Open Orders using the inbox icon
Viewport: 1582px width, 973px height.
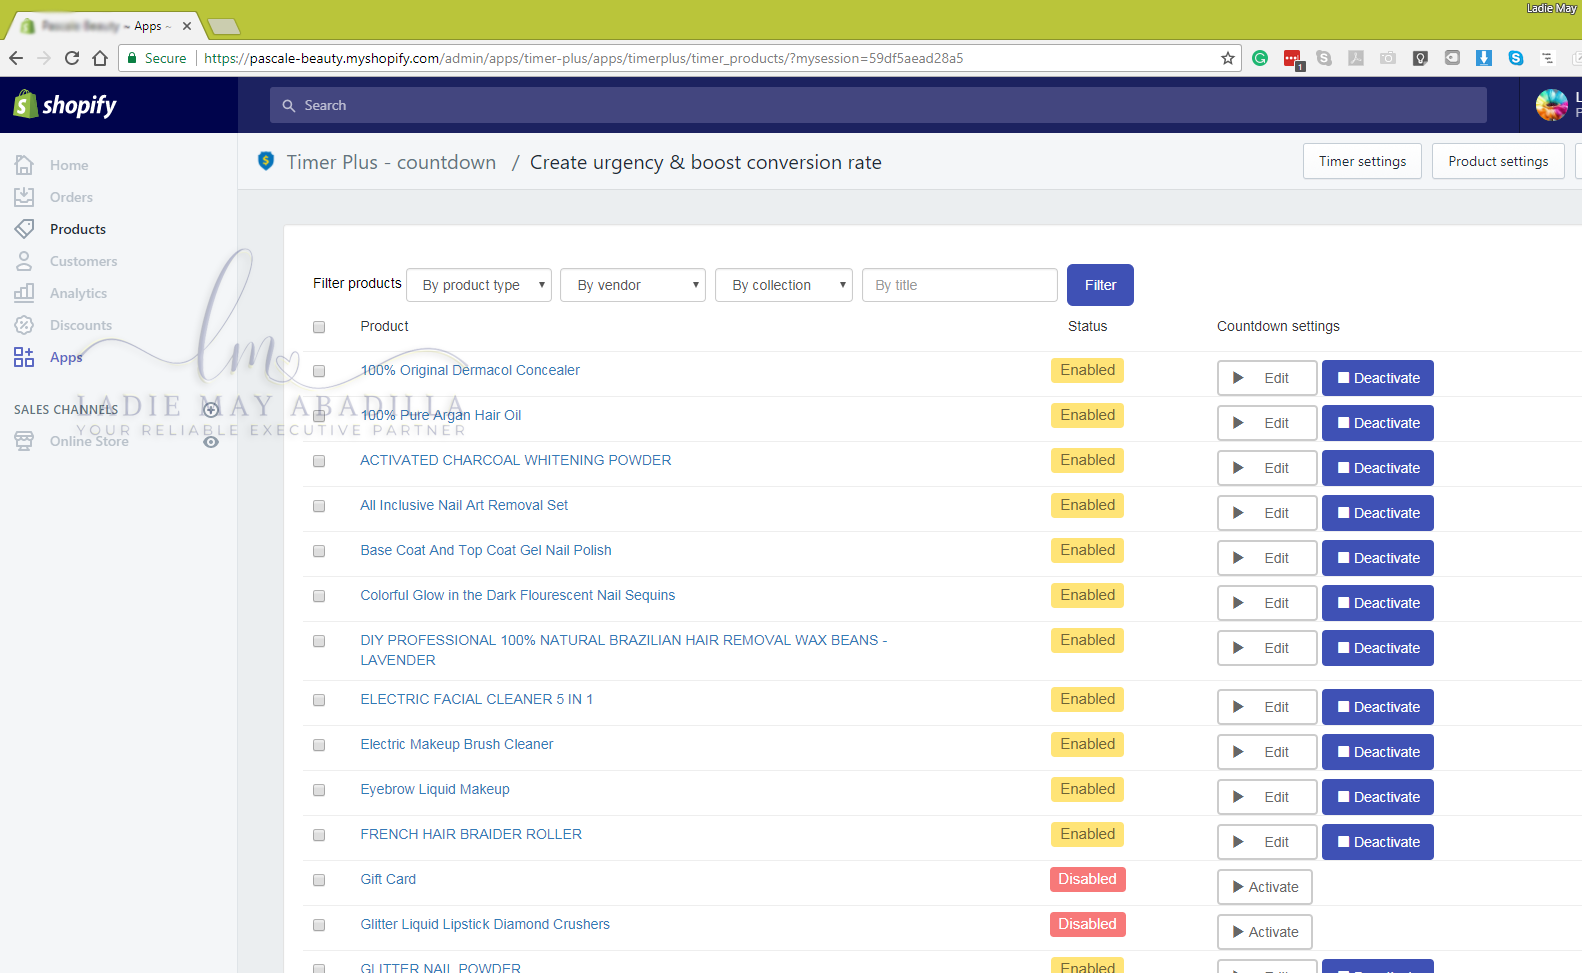click(x=24, y=197)
